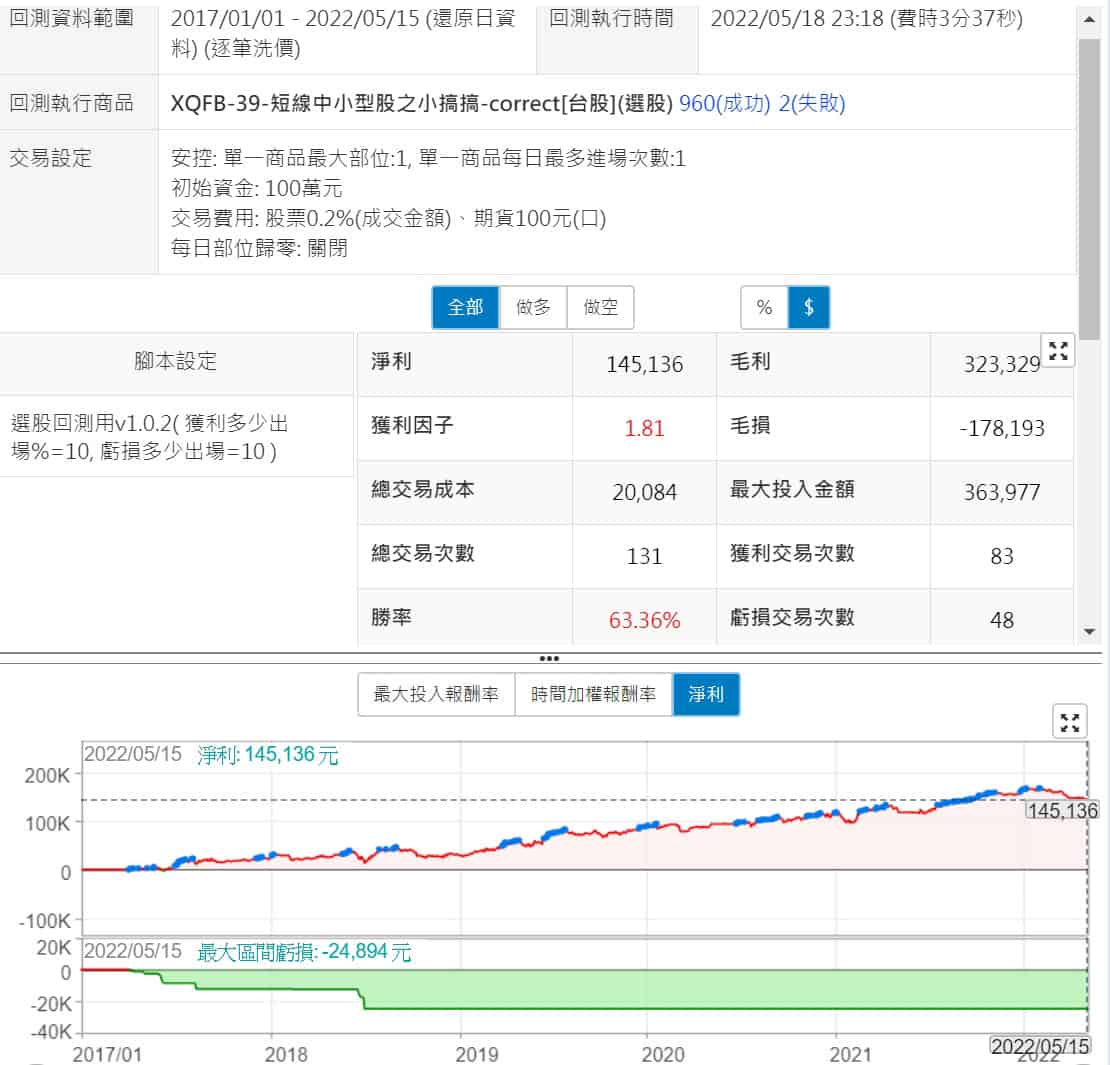Open the 時間加權報酬率 chart tab
This screenshot has height=1065, width=1110.
tap(594, 694)
